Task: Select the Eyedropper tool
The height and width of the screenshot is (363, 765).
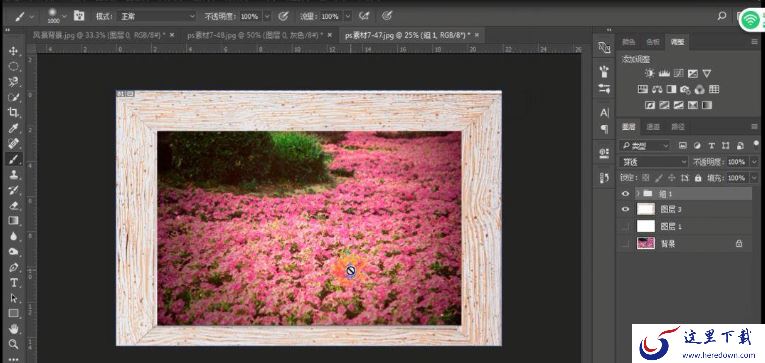Action: (x=13, y=128)
